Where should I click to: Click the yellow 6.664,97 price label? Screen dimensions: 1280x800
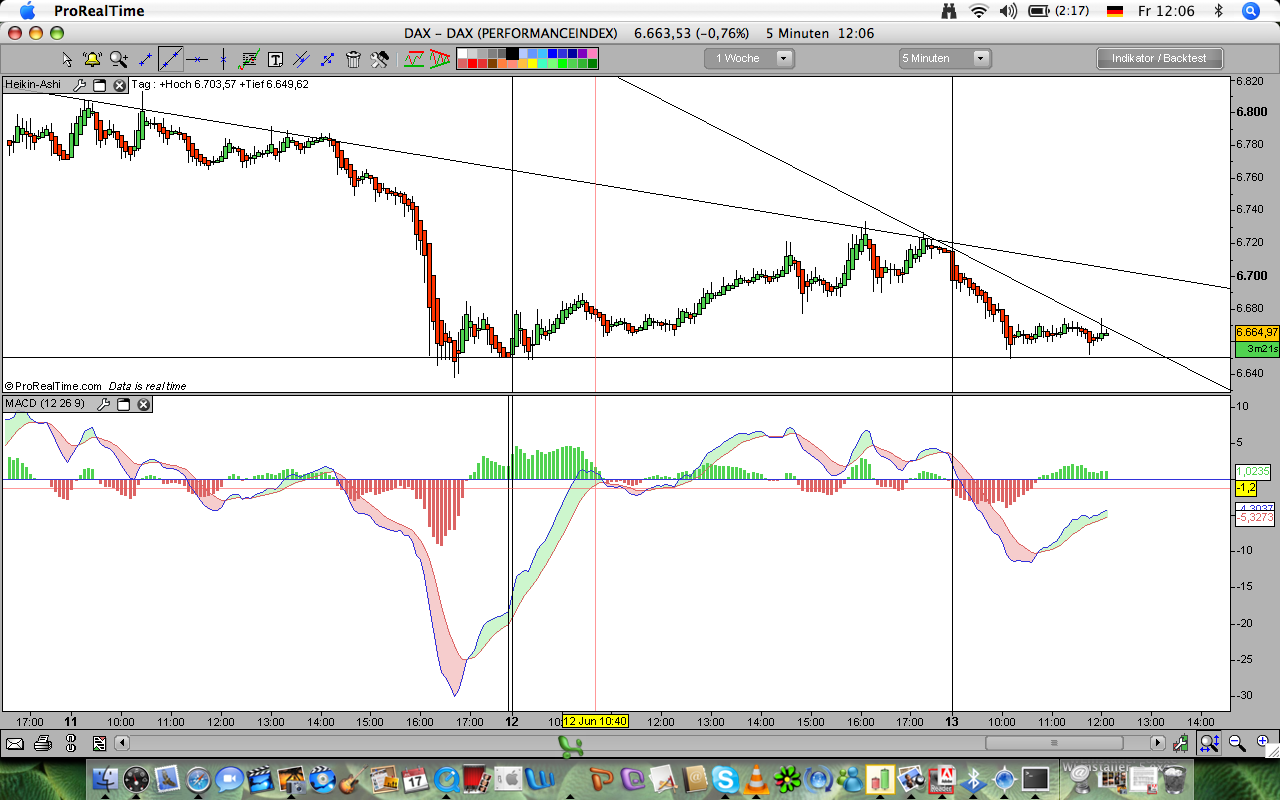coord(1257,332)
